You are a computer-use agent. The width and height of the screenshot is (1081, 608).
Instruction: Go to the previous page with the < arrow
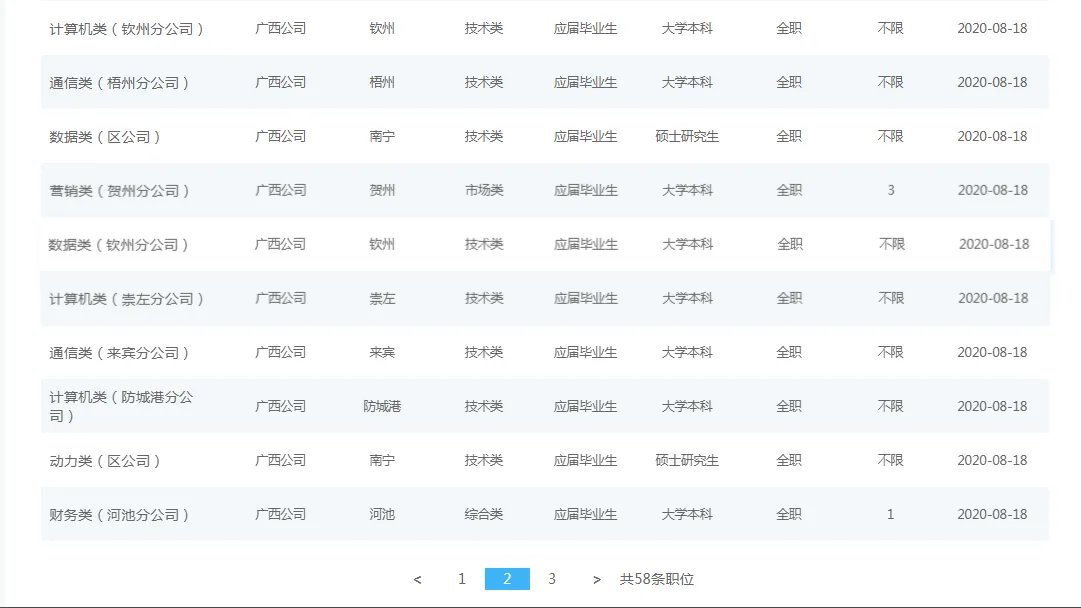point(418,578)
